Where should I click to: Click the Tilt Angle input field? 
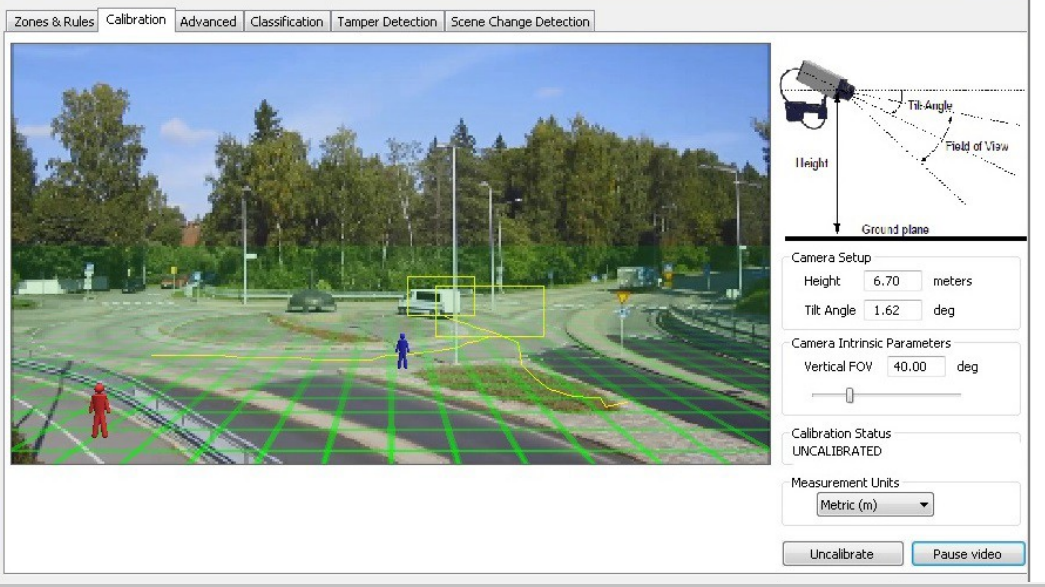click(892, 310)
